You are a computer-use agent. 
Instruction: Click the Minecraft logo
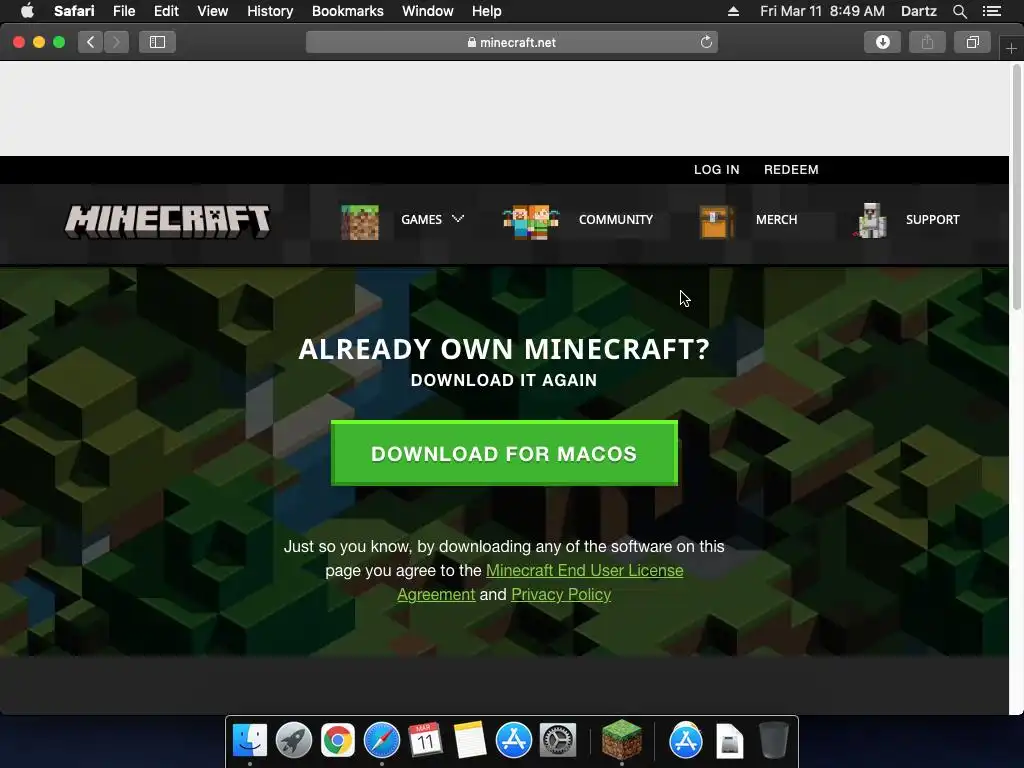pos(167,221)
